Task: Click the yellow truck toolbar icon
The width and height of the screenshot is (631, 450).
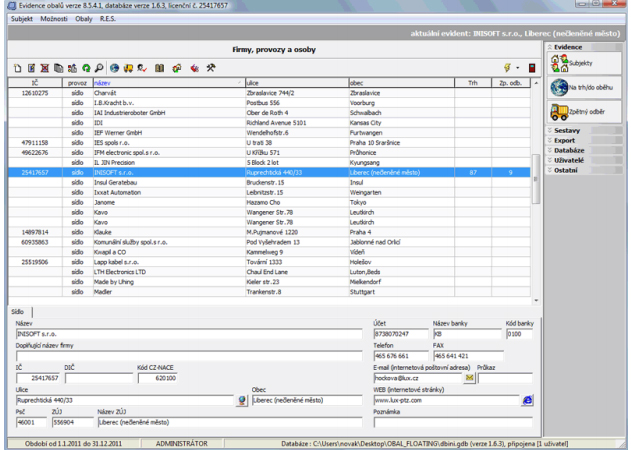Action: [128, 68]
